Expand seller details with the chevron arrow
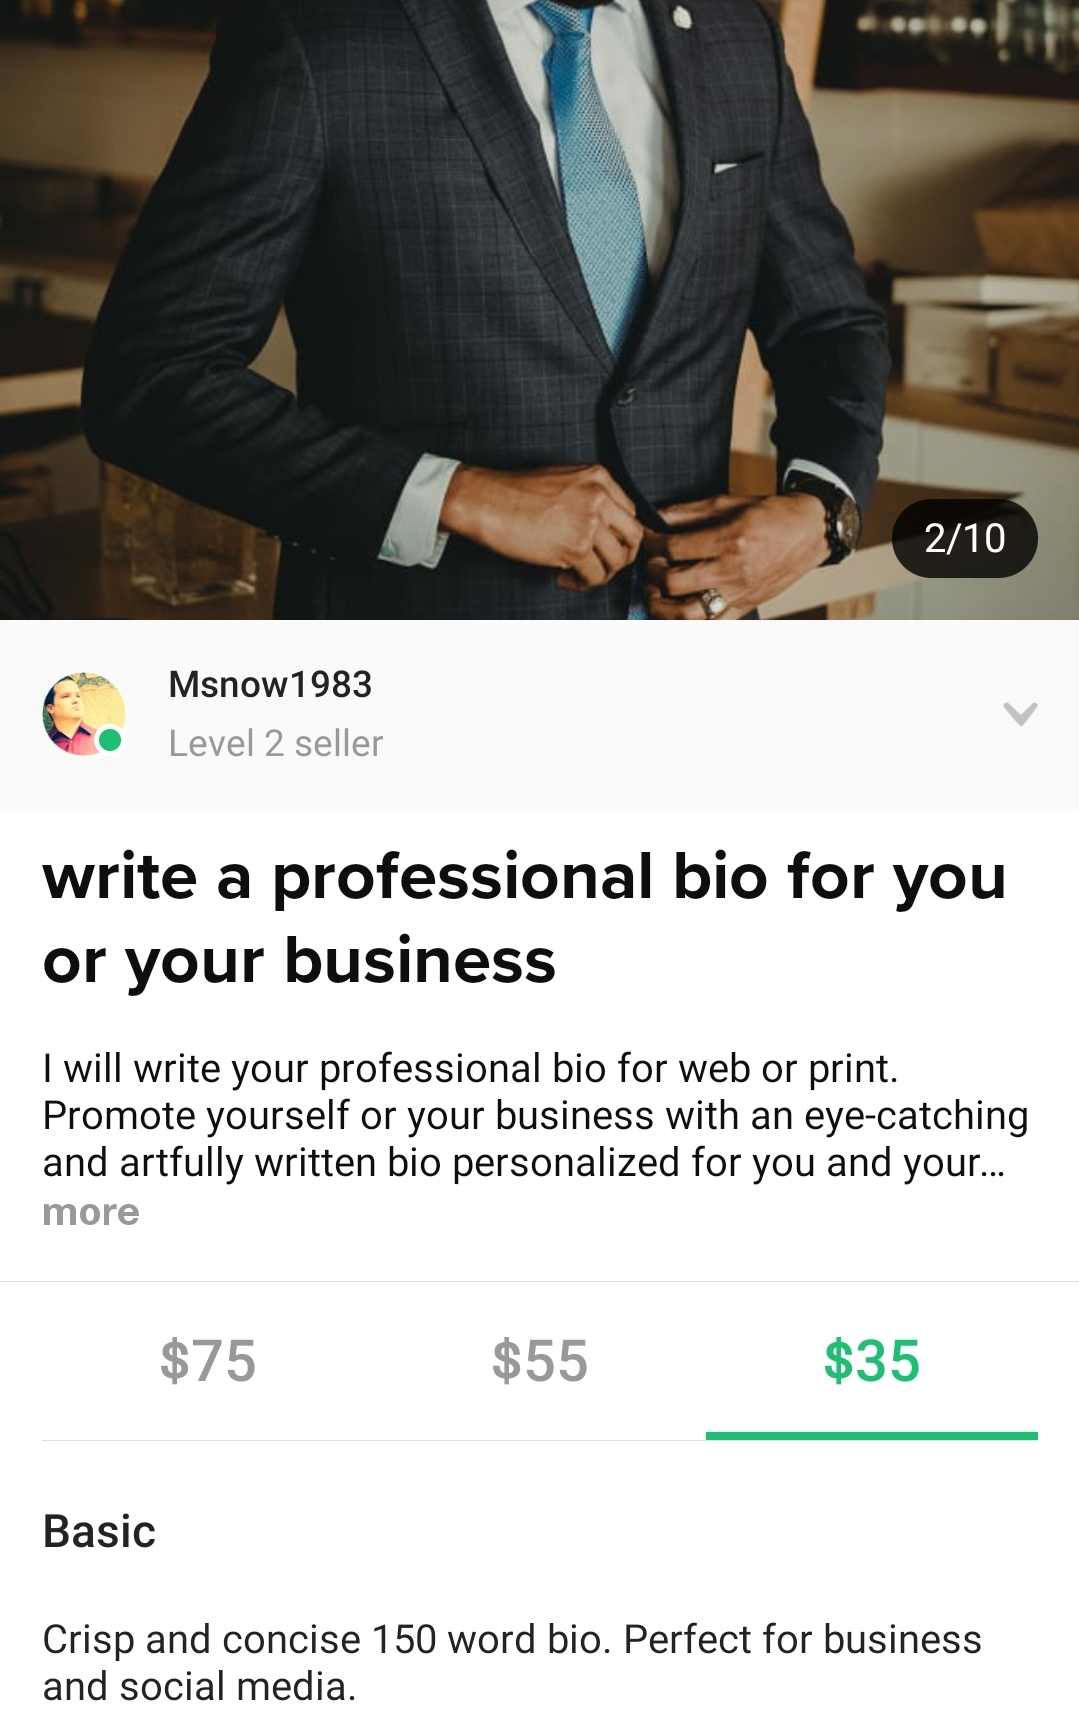This screenshot has height=1727, width=1079. tap(1020, 713)
